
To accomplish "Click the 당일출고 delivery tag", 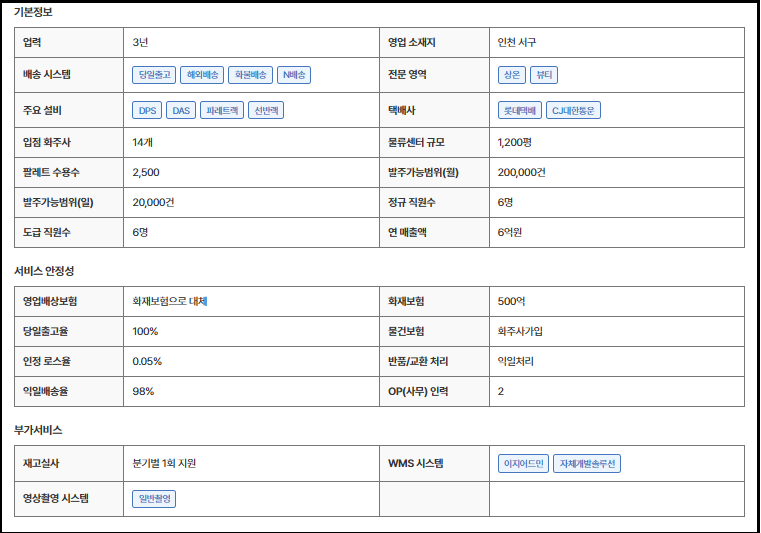I will tap(154, 75).
